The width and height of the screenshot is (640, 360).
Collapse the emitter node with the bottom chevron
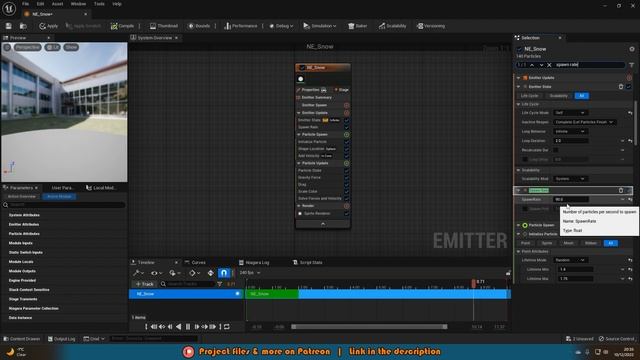pyautogui.click(x=323, y=224)
